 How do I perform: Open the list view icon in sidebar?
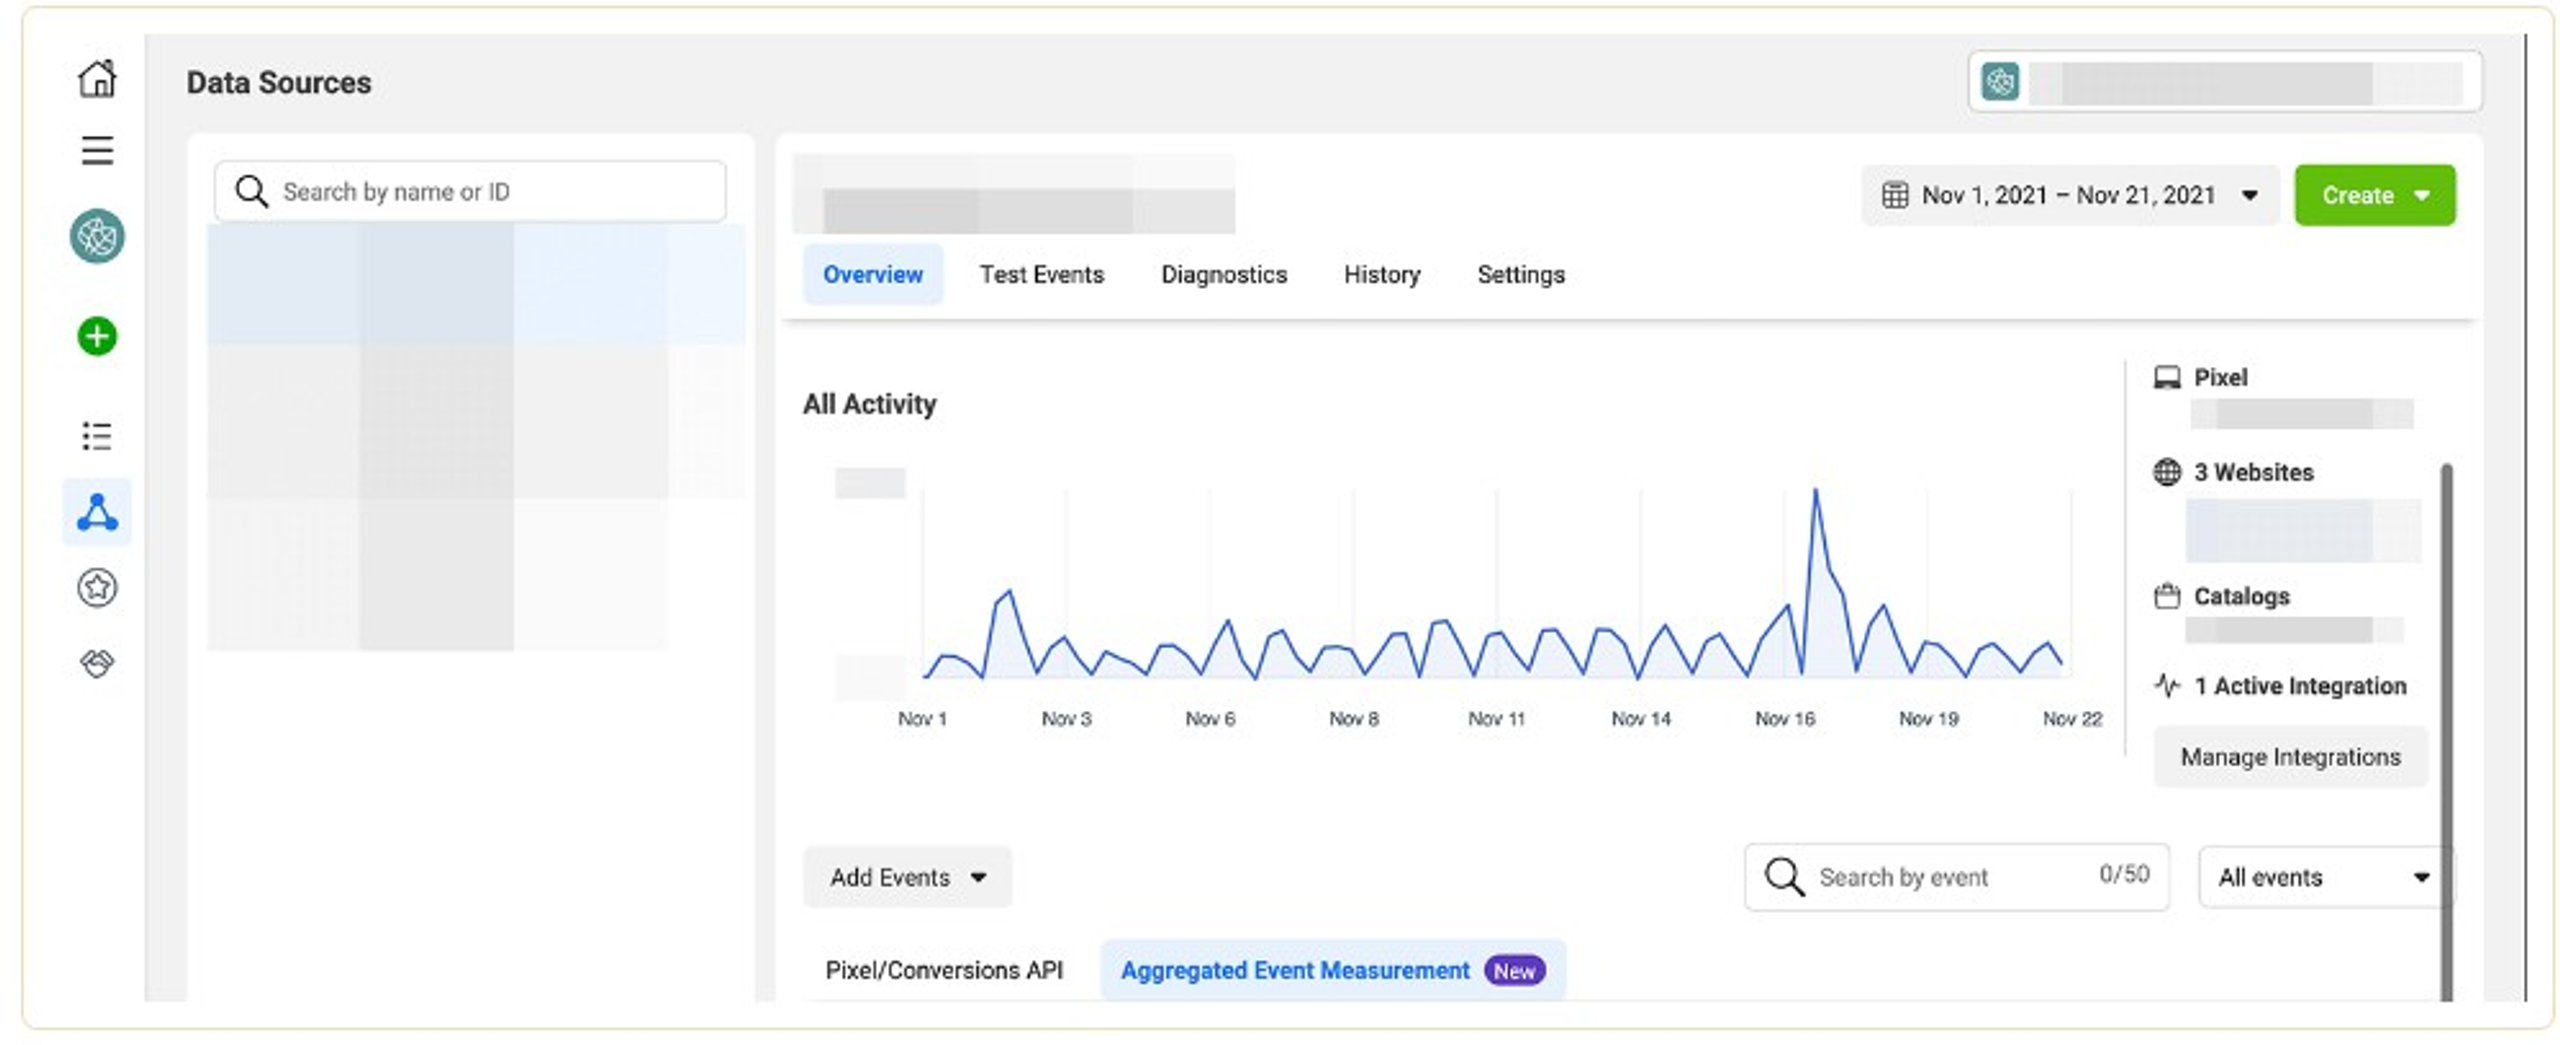[x=97, y=436]
